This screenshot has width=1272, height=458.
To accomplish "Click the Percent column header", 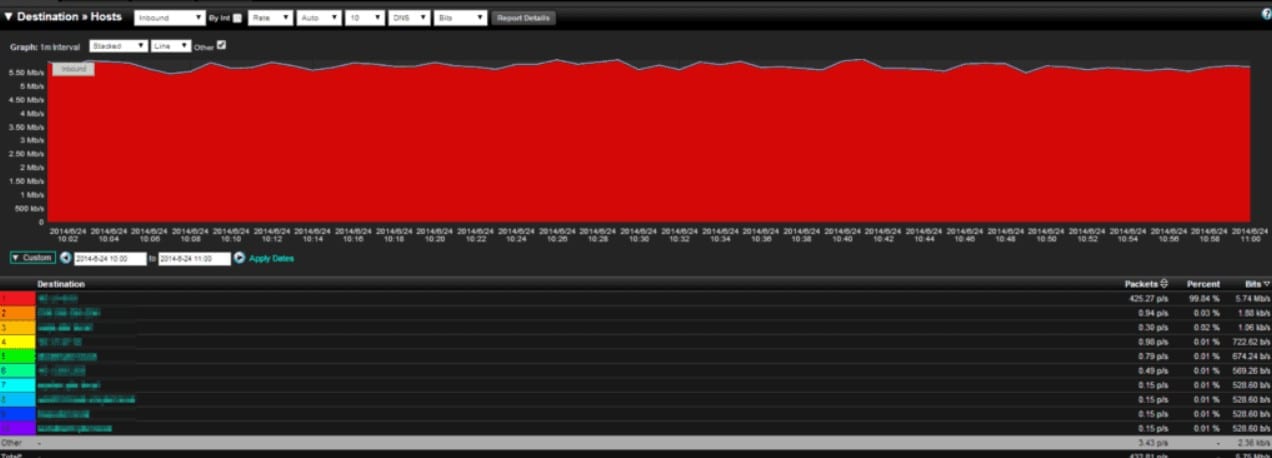I will pos(1203,284).
